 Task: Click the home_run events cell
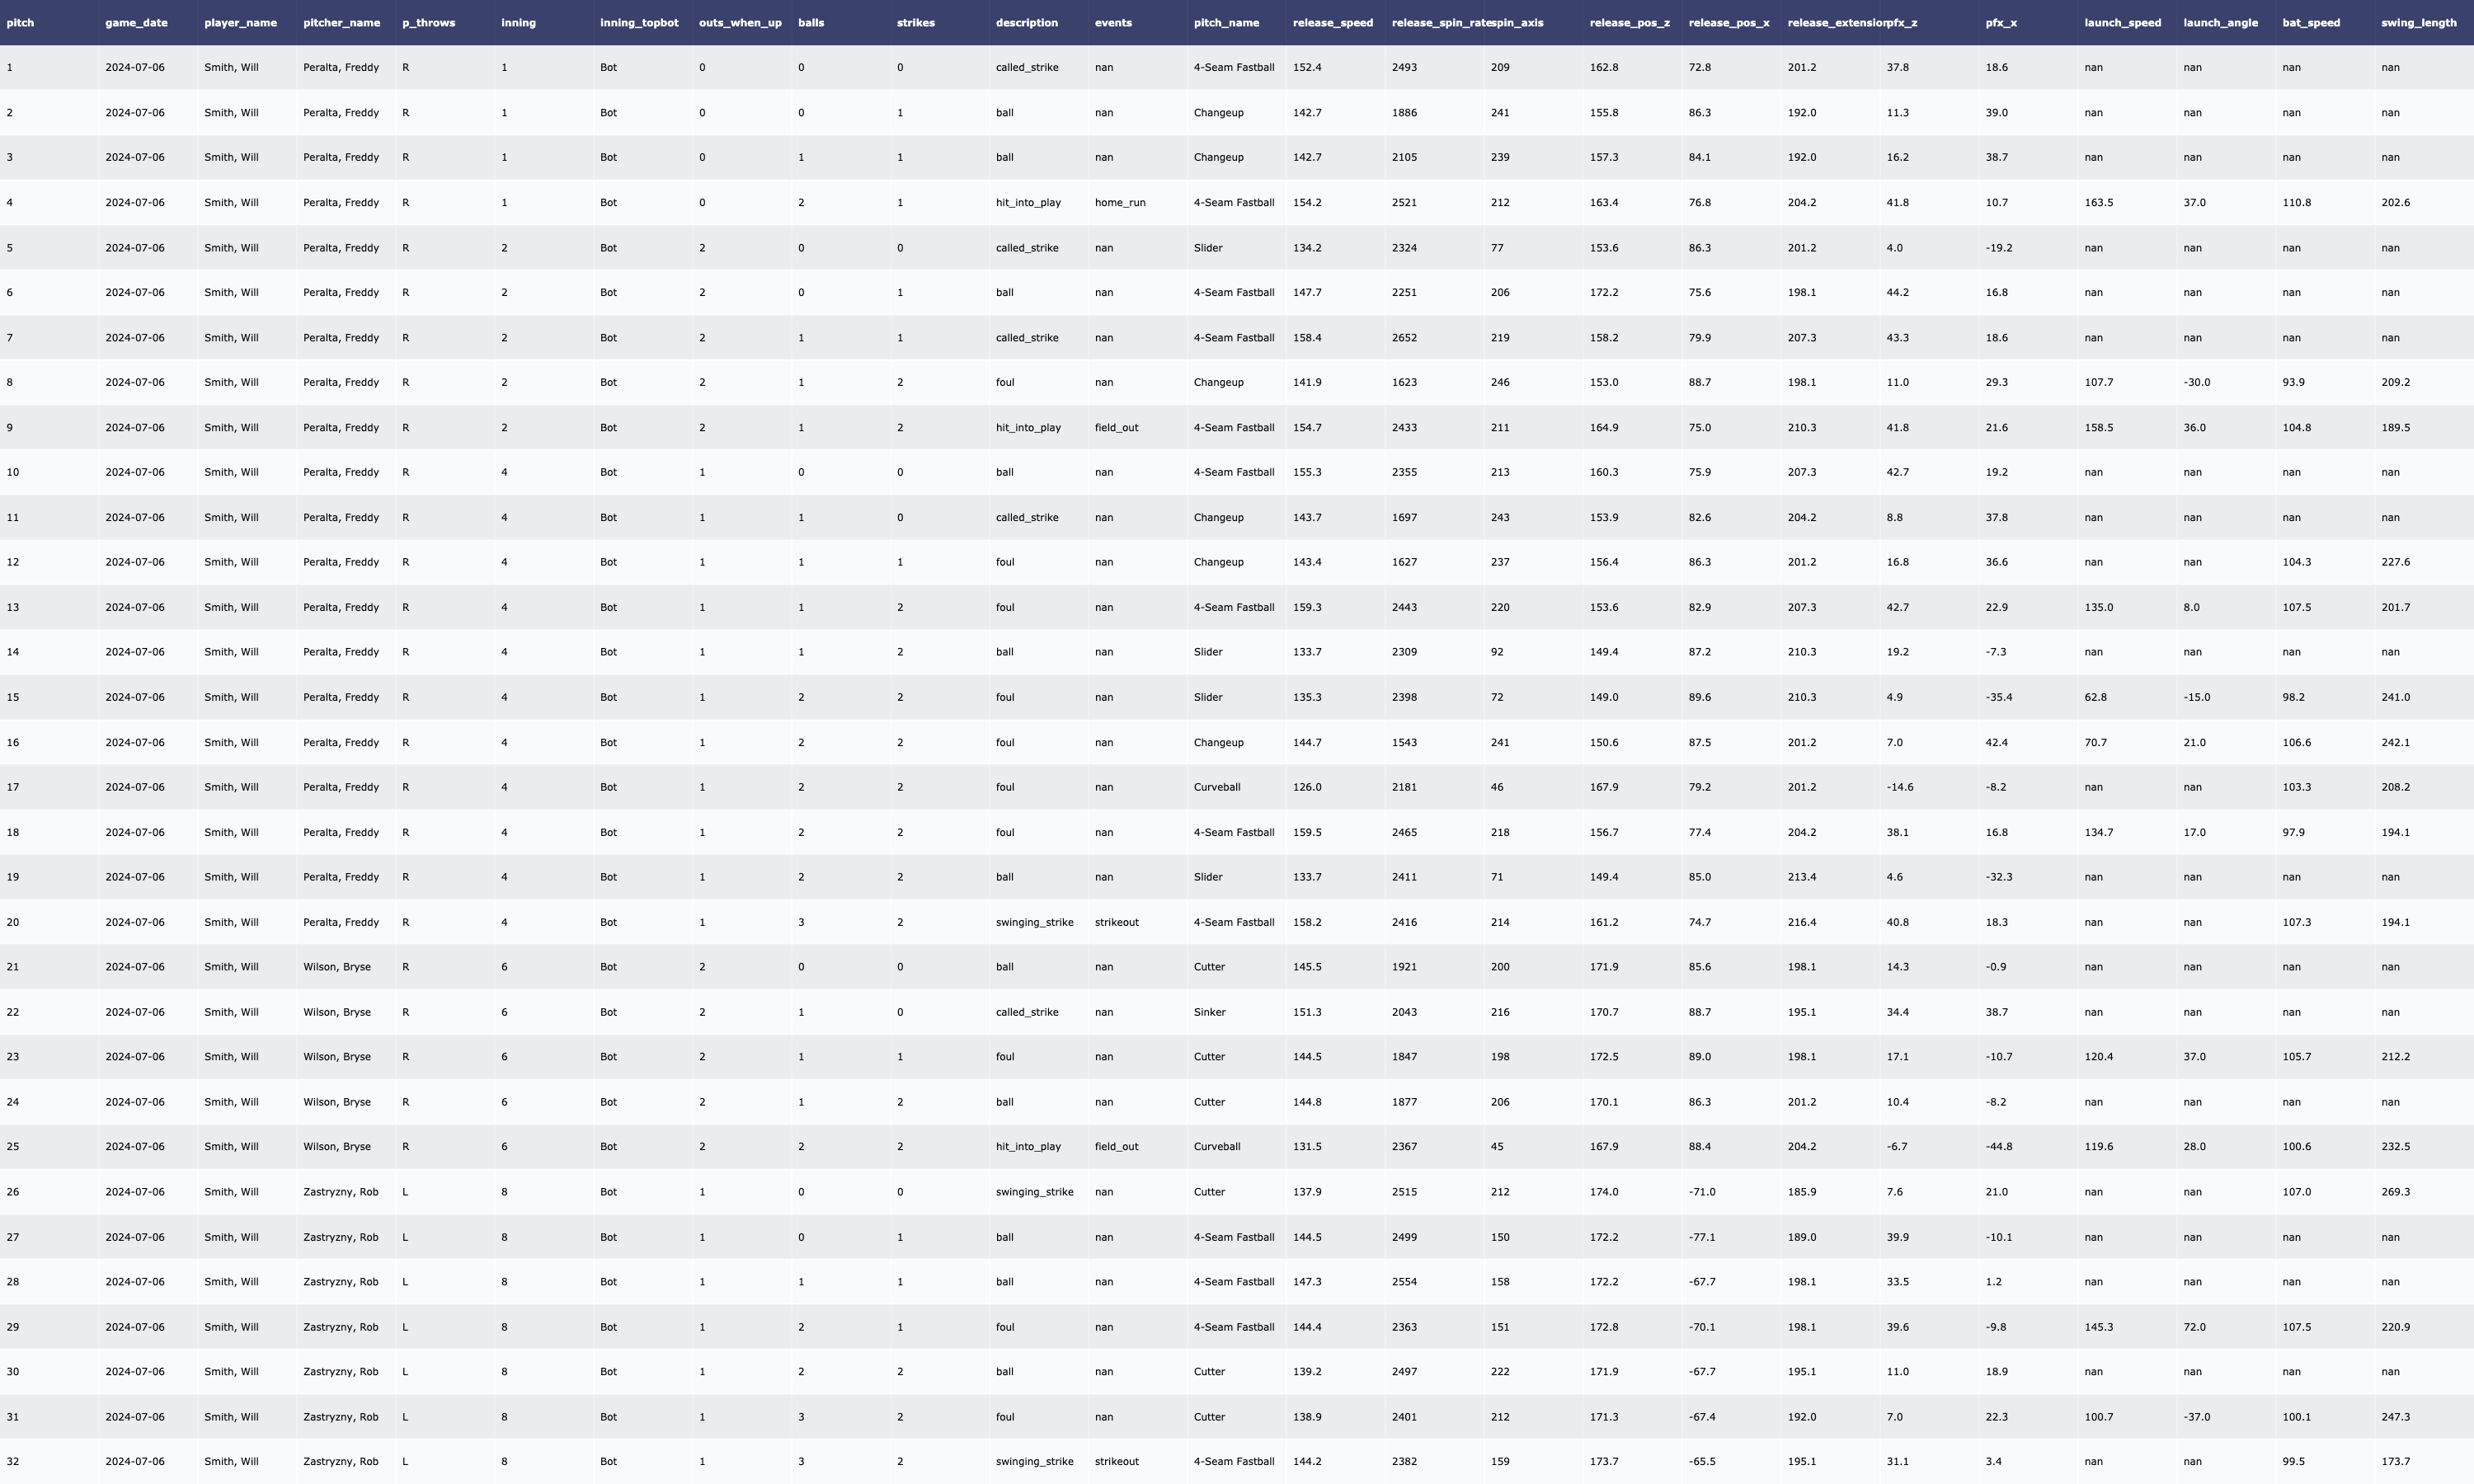(x=1120, y=202)
